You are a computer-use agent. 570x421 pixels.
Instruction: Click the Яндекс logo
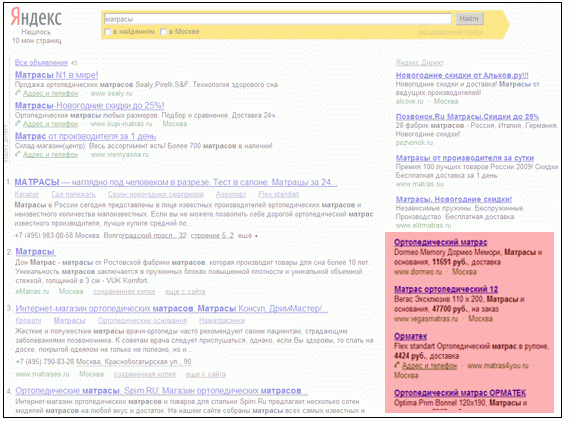pyautogui.click(x=36, y=17)
